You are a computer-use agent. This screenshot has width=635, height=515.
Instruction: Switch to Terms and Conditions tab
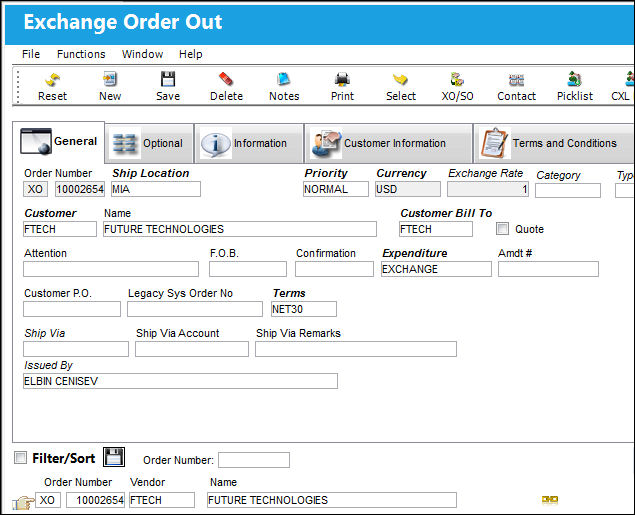point(554,143)
